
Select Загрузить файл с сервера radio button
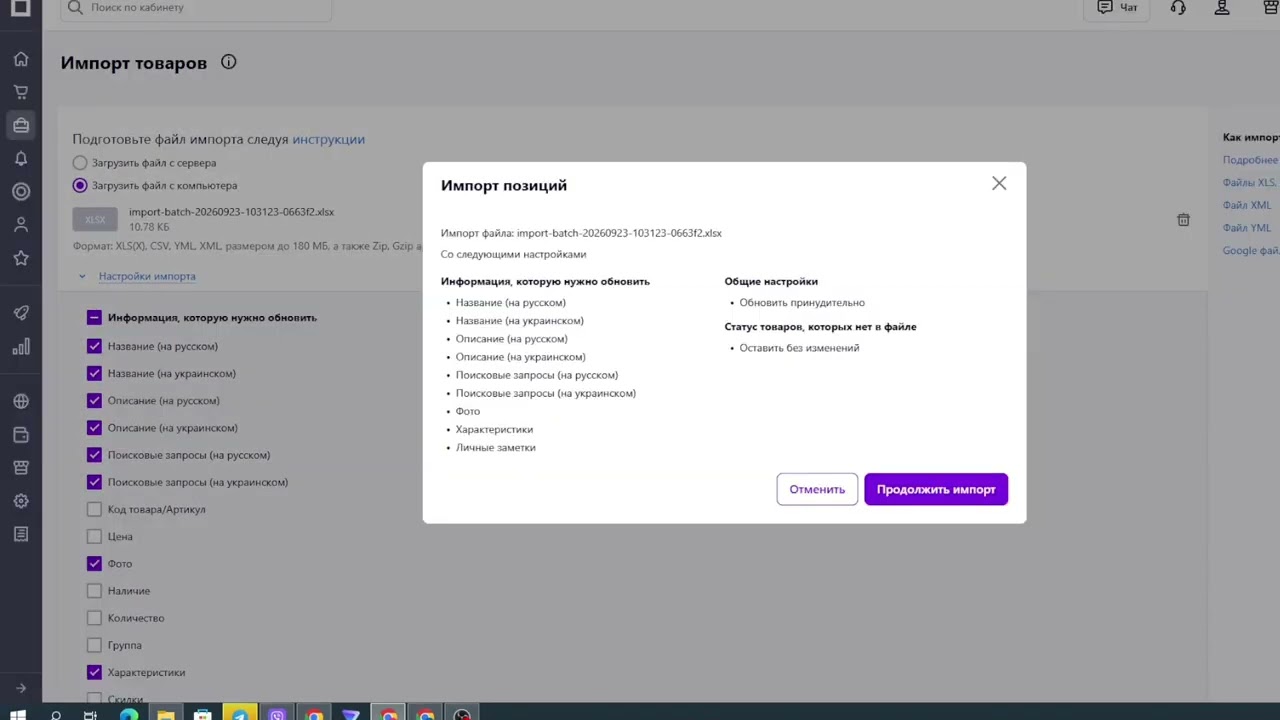80,162
